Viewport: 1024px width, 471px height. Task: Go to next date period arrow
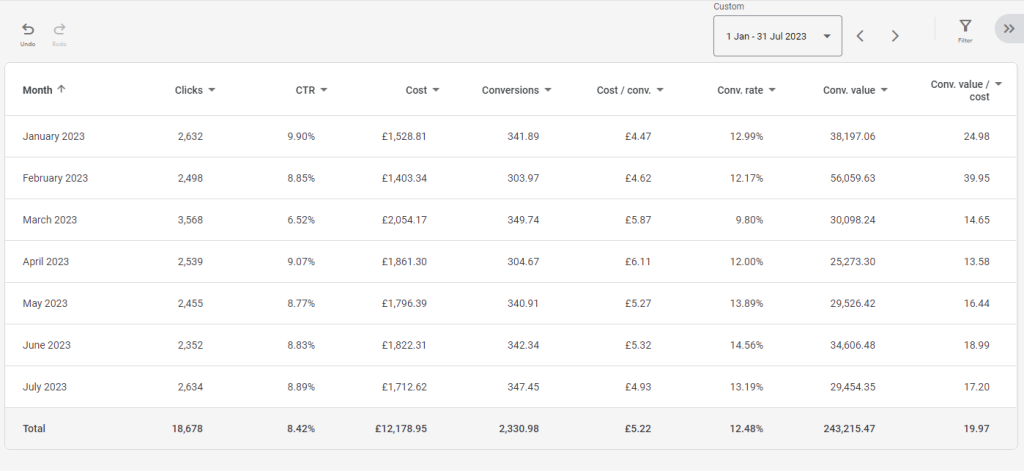click(x=895, y=36)
